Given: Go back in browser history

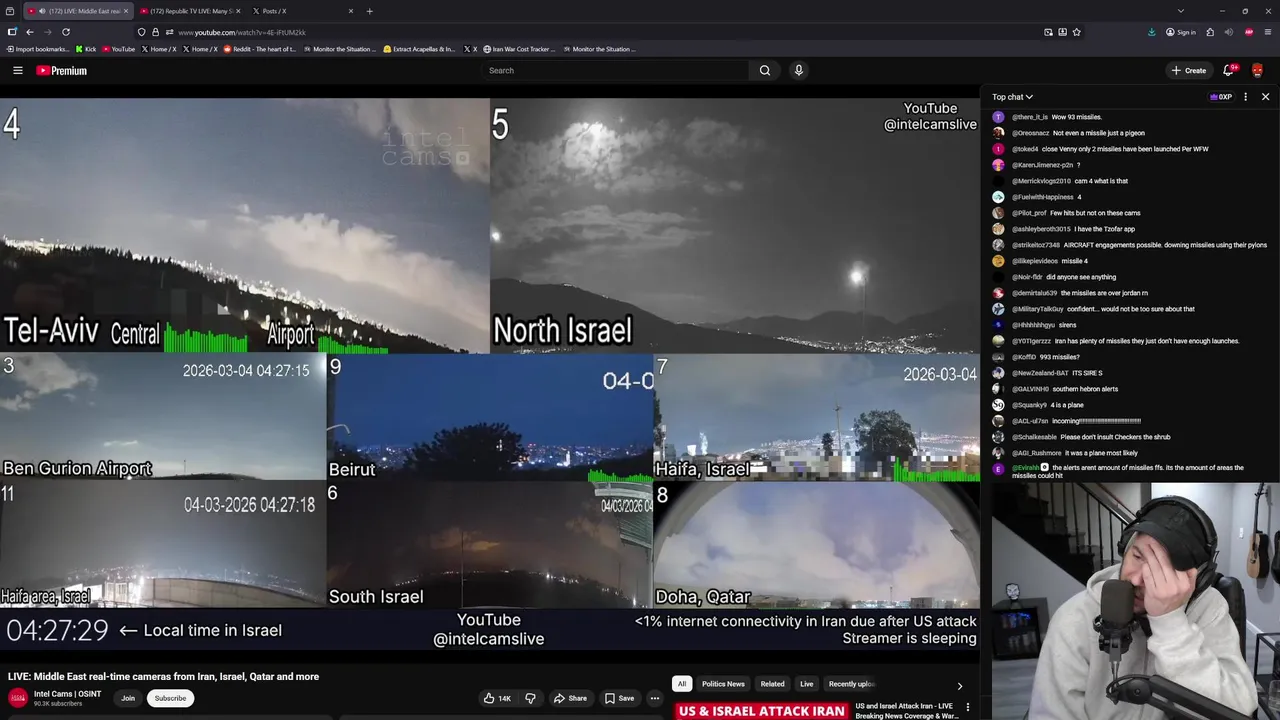Looking at the screenshot, I should (30, 32).
